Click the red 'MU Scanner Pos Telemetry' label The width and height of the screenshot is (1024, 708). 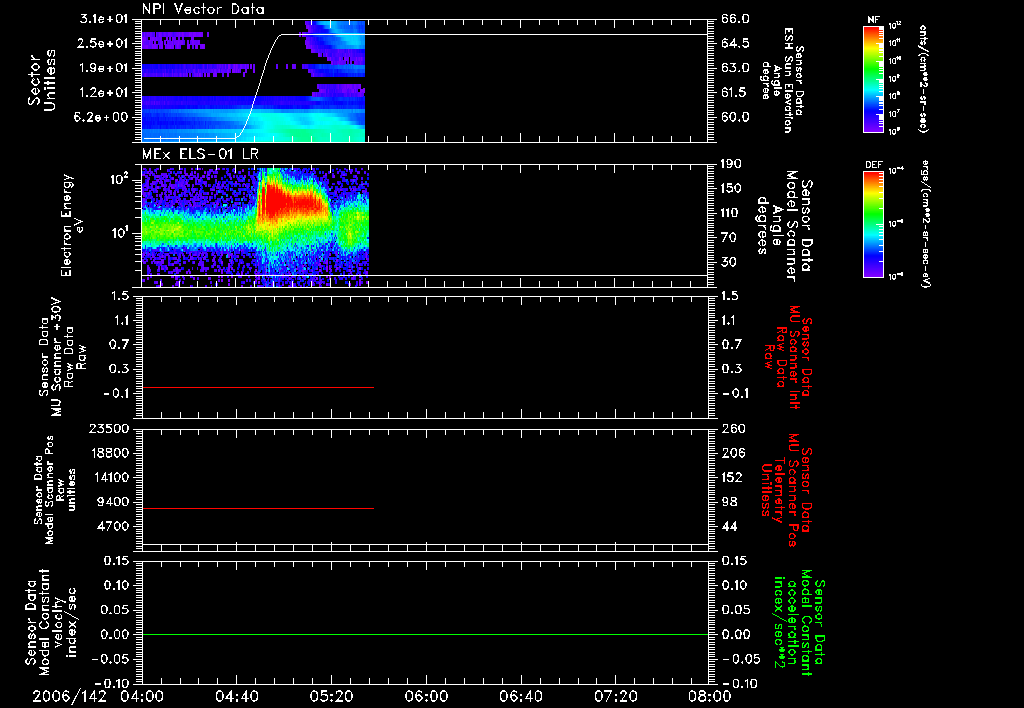(x=786, y=490)
